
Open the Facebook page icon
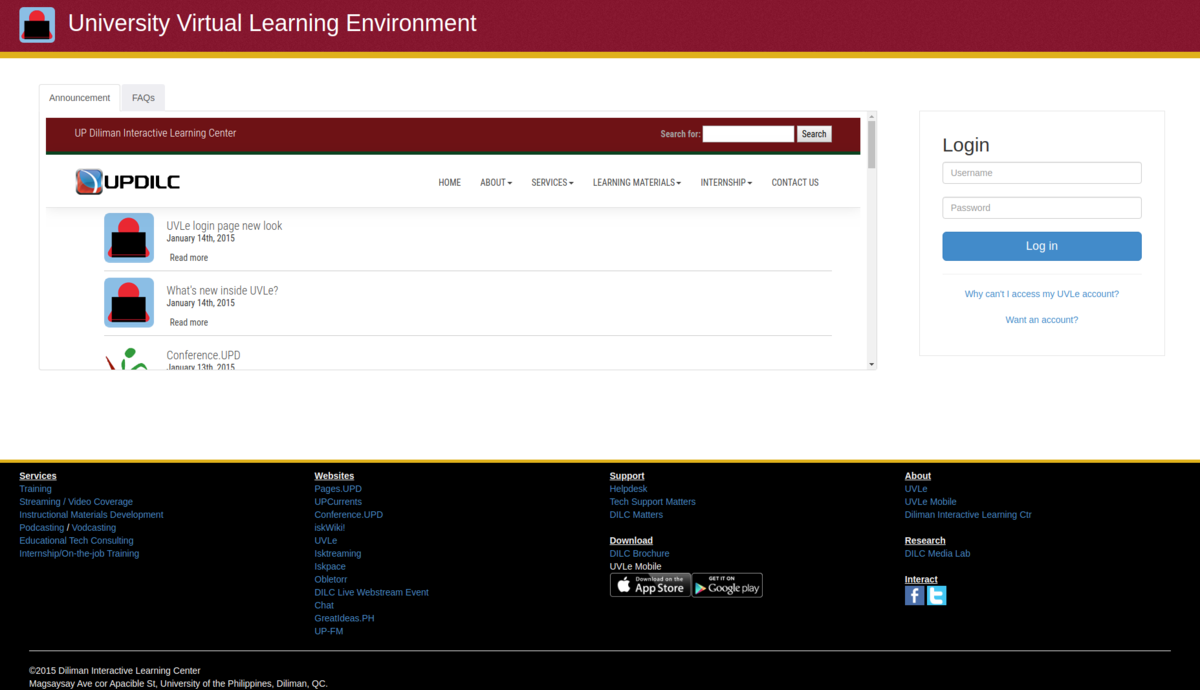pos(915,595)
